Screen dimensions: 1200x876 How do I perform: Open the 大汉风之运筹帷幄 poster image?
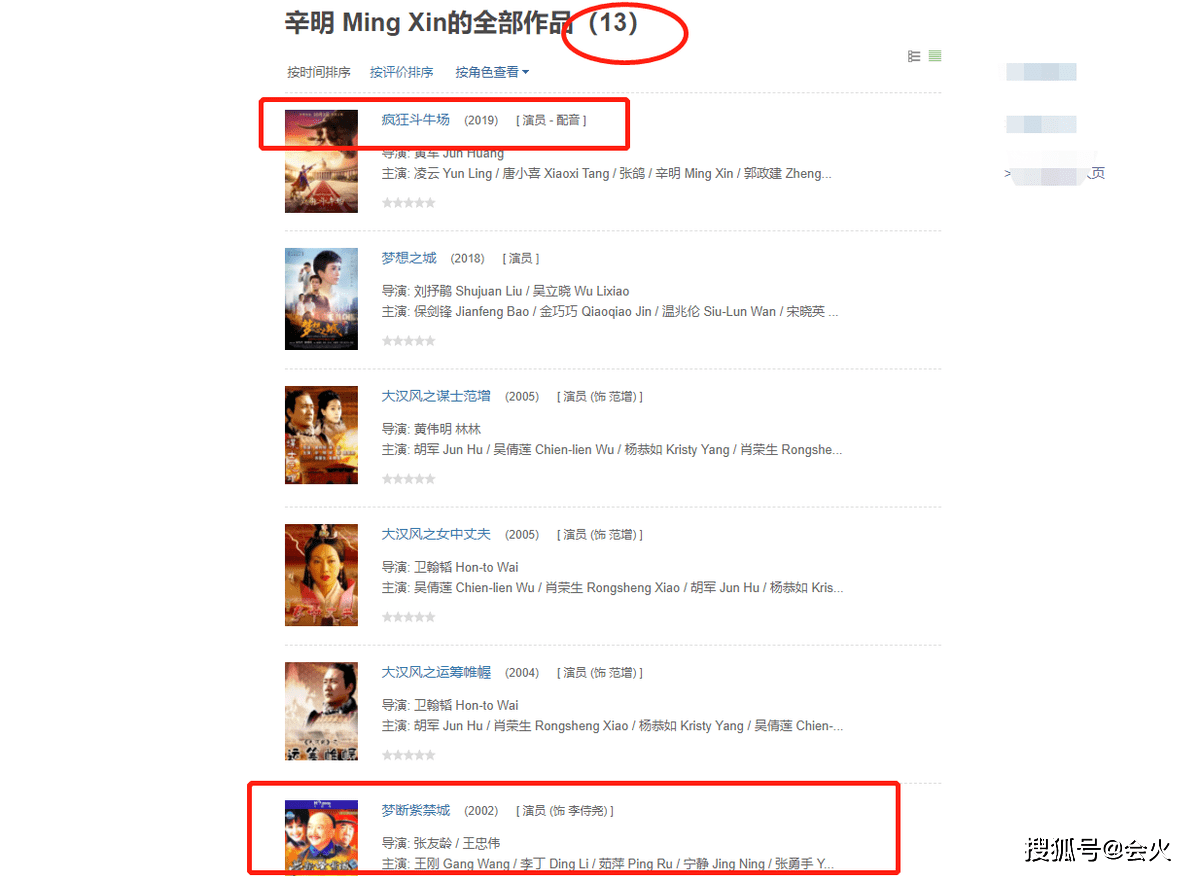(x=321, y=712)
